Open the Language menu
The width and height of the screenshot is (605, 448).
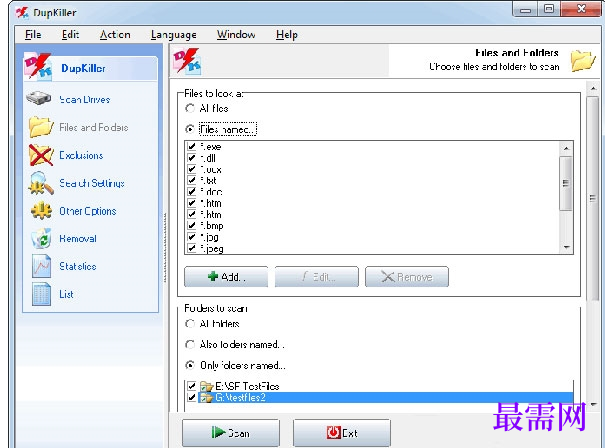(x=174, y=35)
